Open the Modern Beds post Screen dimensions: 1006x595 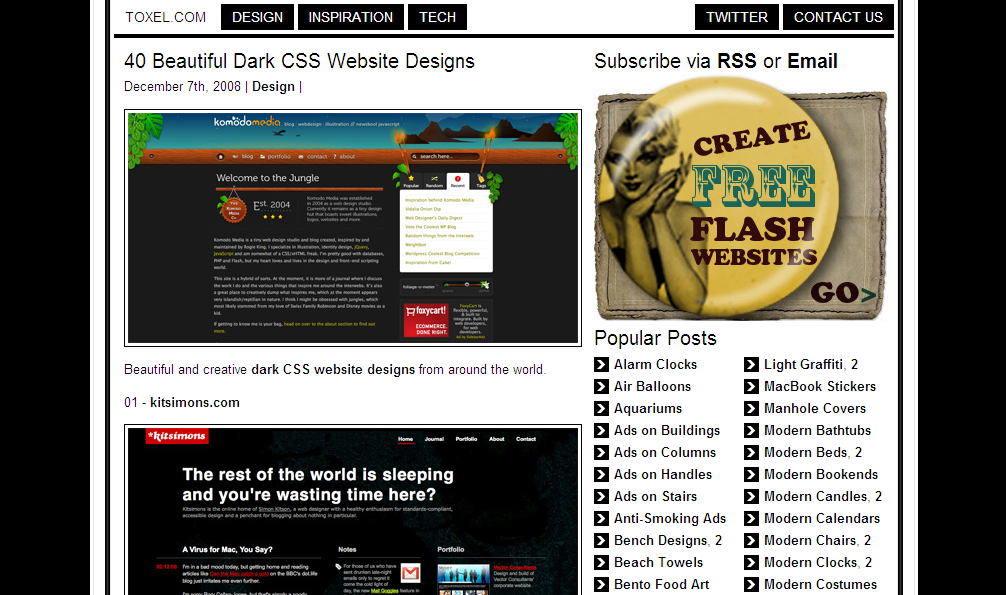(806, 453)
